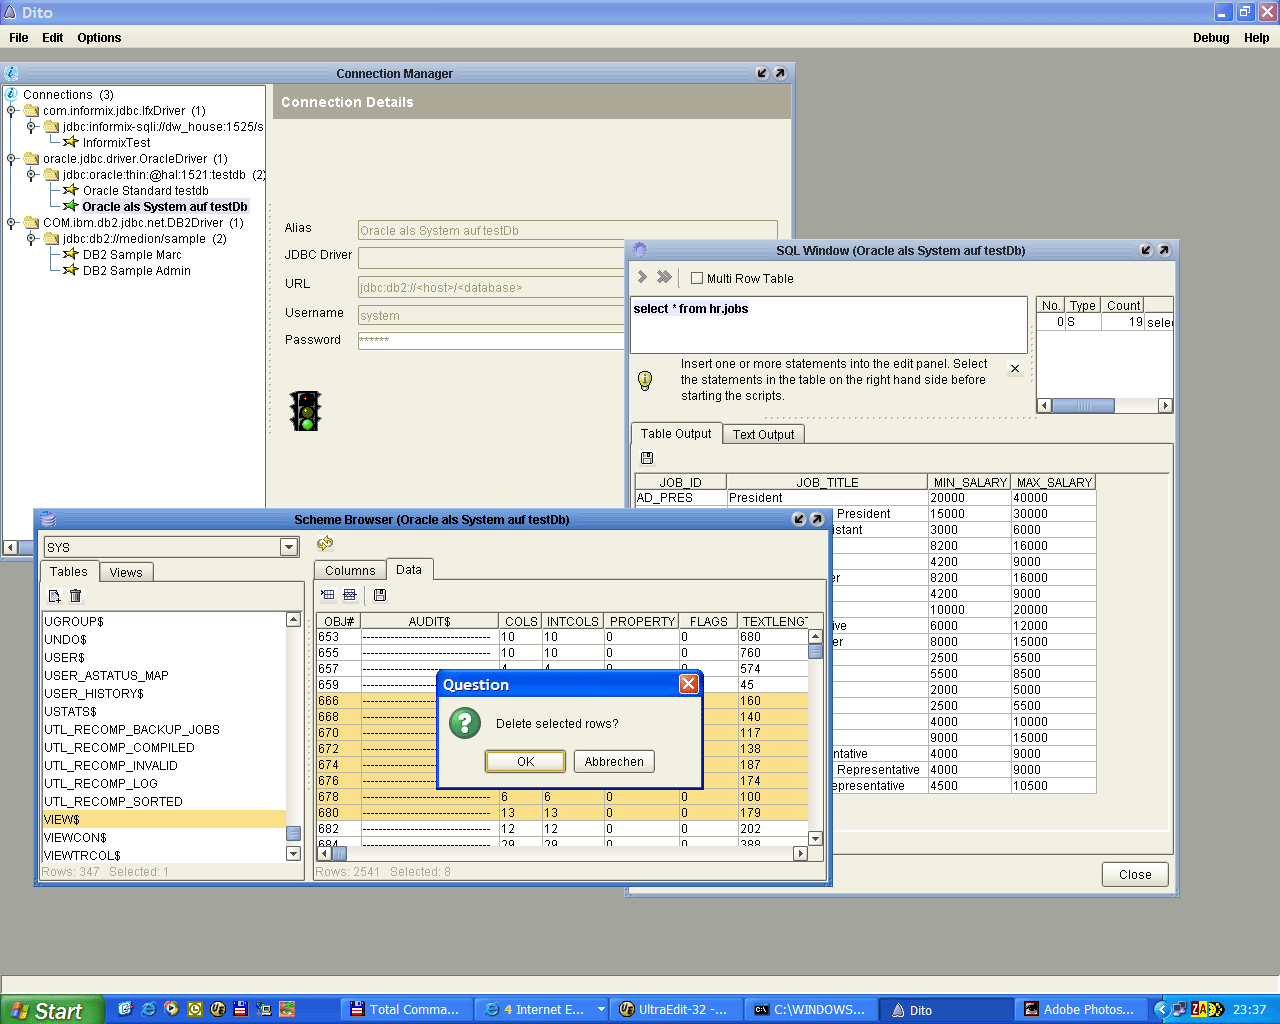The width and height of the screenshot is (1280, 1024).
Task: Collapse the oracle.jdbc.driver.OracleDriver tree node
Action: coord(12,159)
